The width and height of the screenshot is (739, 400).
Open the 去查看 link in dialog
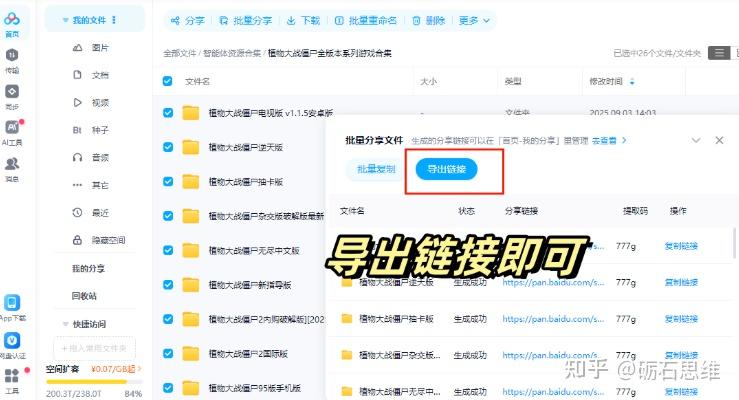609,140
